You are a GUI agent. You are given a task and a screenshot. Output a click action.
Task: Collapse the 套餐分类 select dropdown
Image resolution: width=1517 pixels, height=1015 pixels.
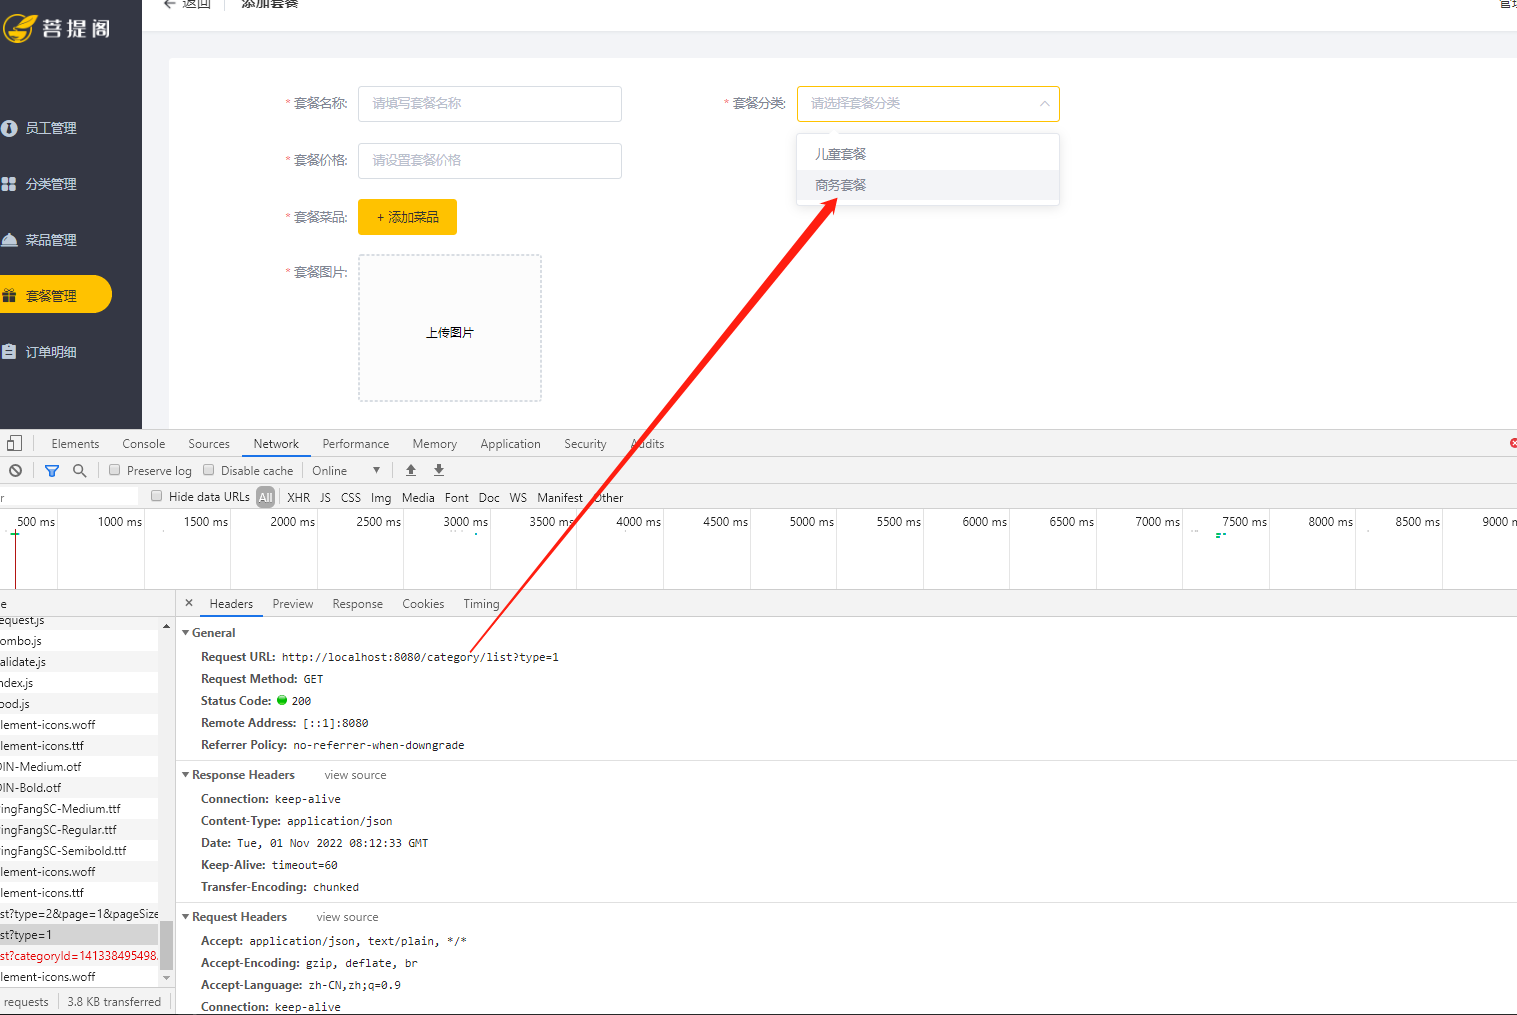pyautogui.click(x=1044, y=104)
